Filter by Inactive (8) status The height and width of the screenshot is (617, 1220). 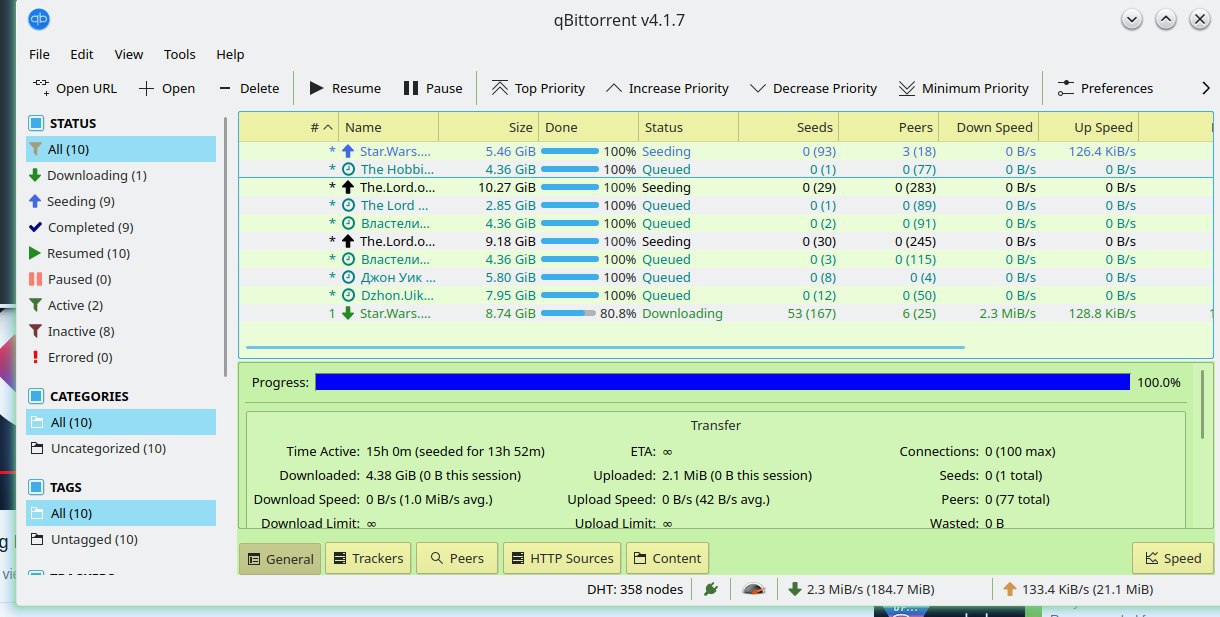pyautogui.click(x=121, y=331)
